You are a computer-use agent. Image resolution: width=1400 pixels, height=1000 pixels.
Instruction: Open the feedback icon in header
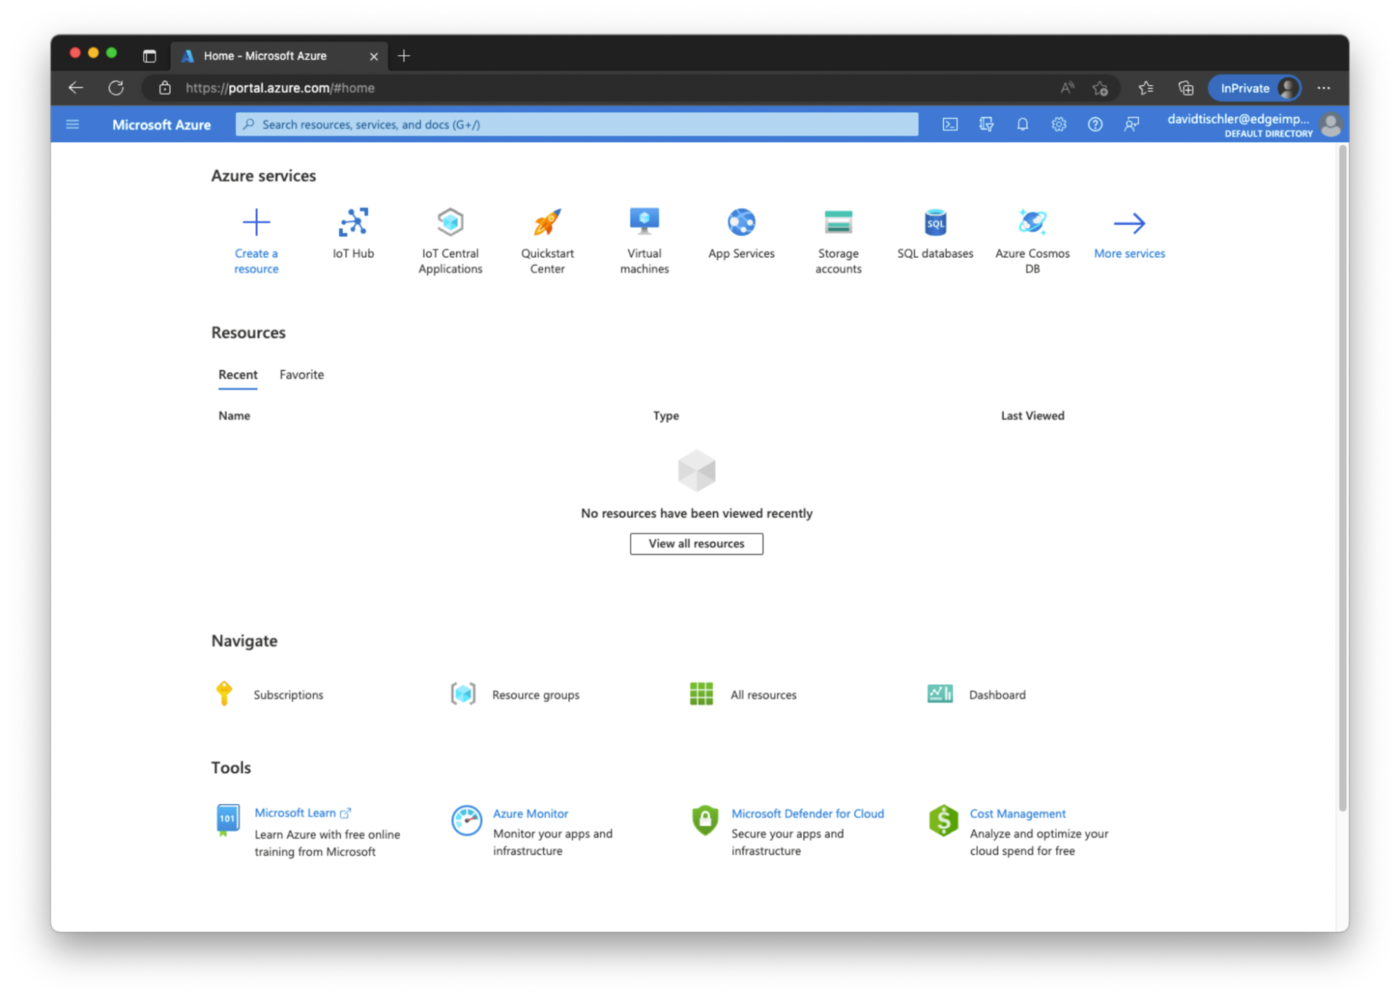tap(1131, 124)
